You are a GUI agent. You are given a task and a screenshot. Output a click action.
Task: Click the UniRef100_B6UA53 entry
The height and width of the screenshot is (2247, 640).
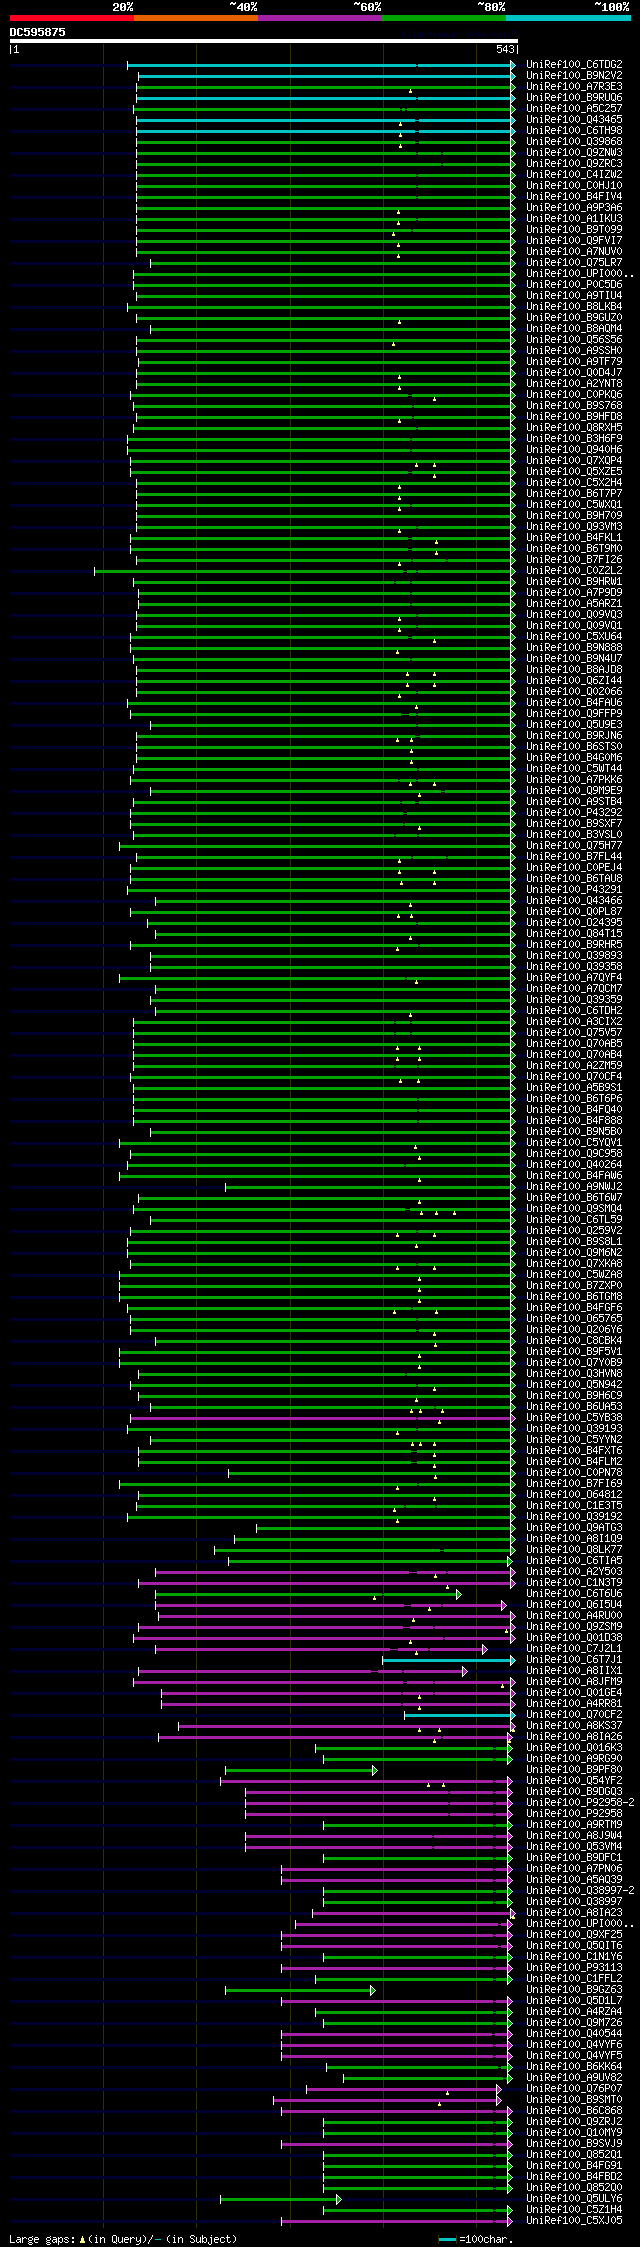(574, 1407)
